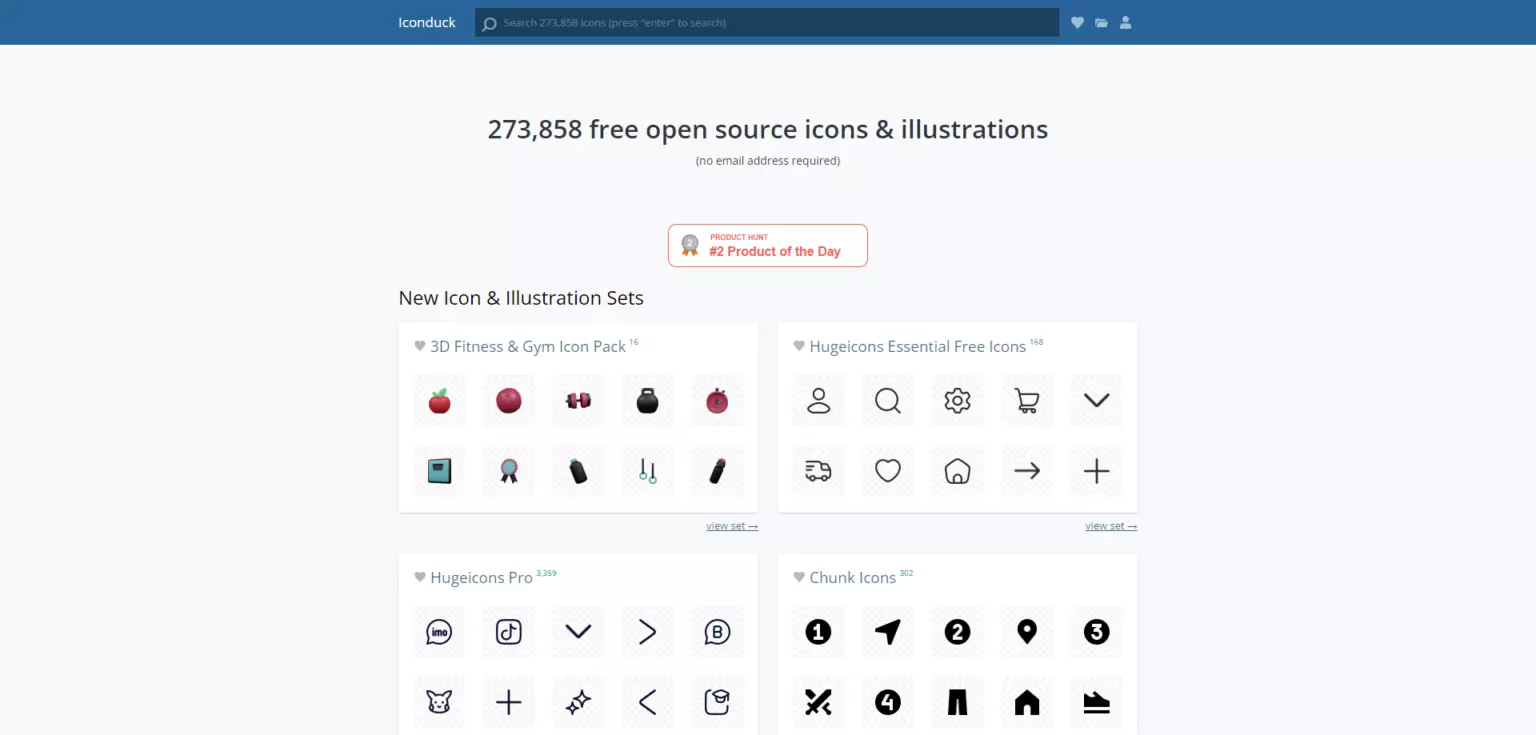Open 3D Fitness & Gym Icon Pack title
The height and width of the screenshot is (735, 1536).
pos(528,346)
